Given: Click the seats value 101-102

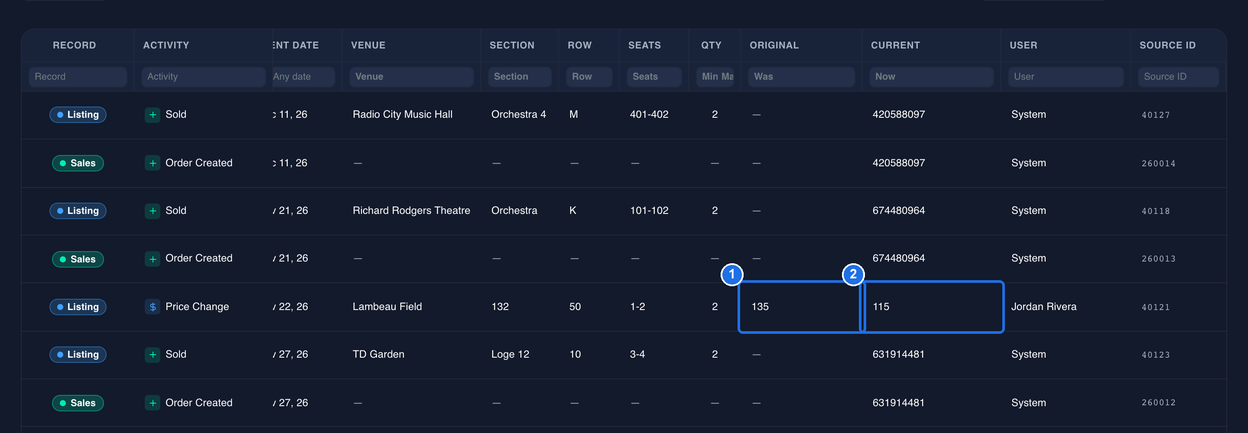Looking at the screenshot, I should [648, 211].
